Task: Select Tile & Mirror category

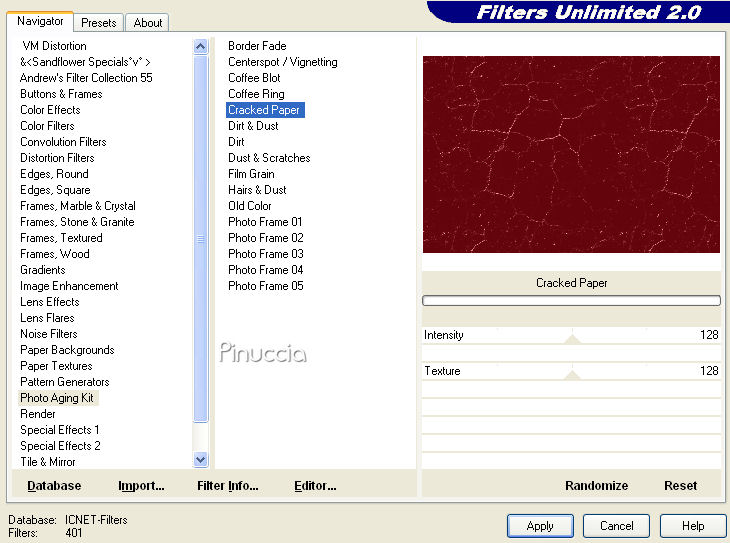Action: (47, 462)
